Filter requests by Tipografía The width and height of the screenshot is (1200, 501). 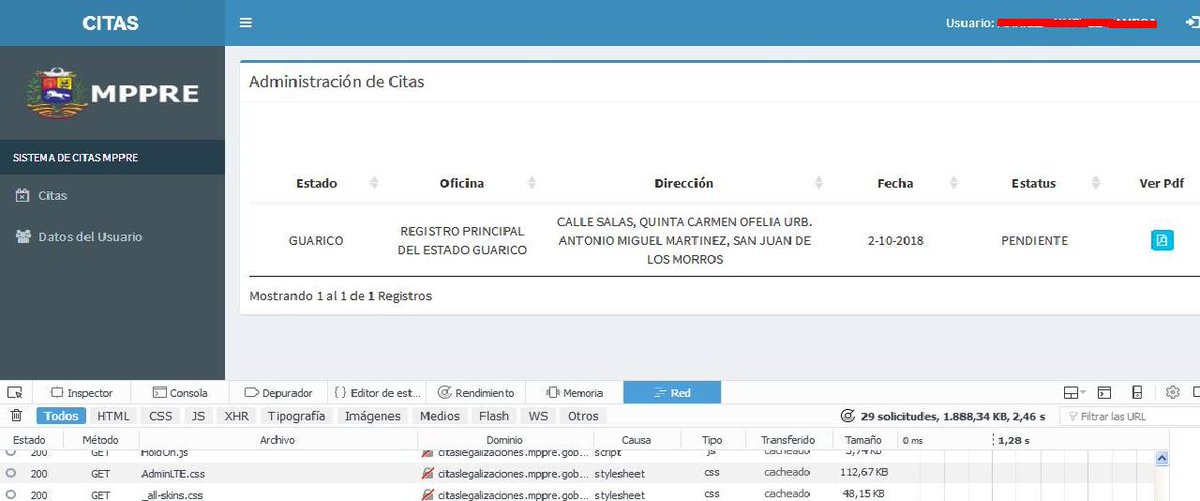pyautogui.click(x=296, y=416)
